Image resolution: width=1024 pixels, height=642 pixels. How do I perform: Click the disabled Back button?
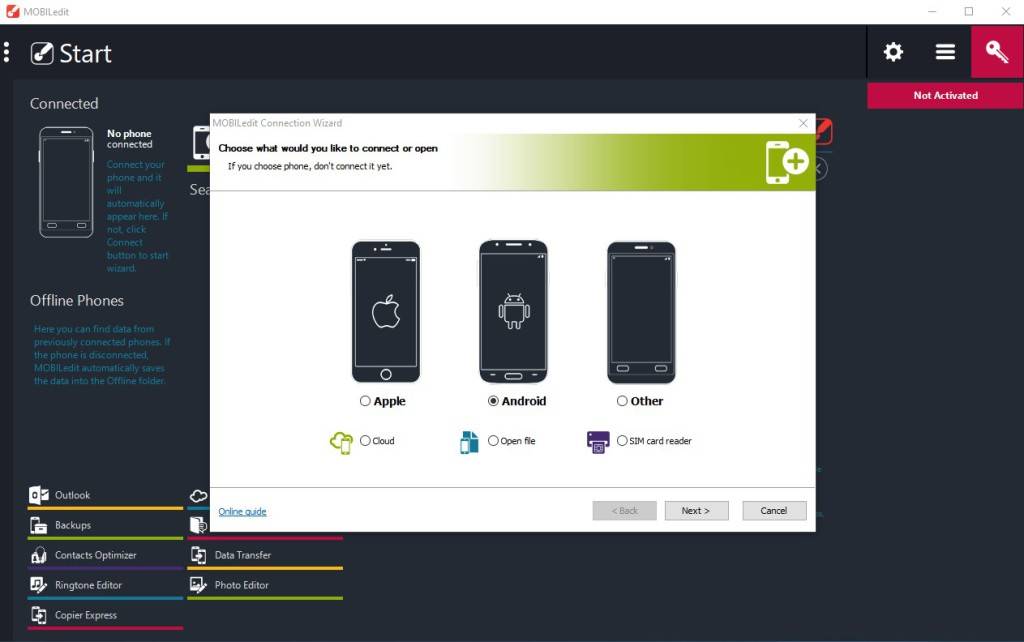click(x=624, y=511)
